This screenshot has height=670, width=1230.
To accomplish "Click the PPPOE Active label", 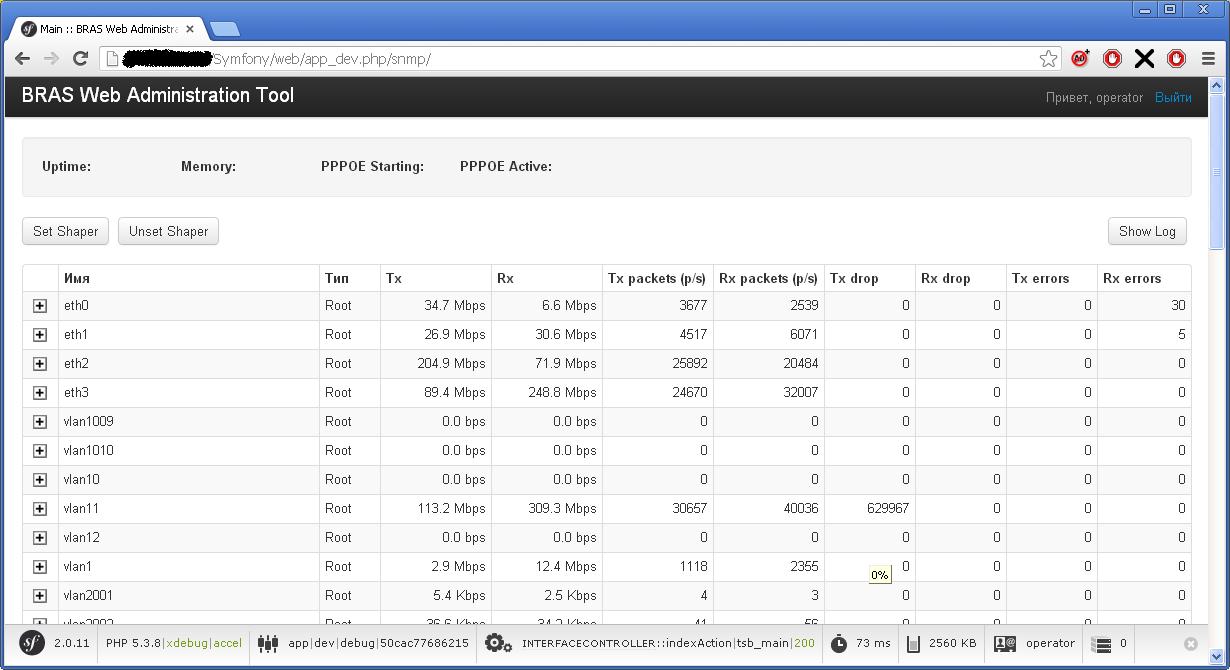I will click(x=506, y=167).
